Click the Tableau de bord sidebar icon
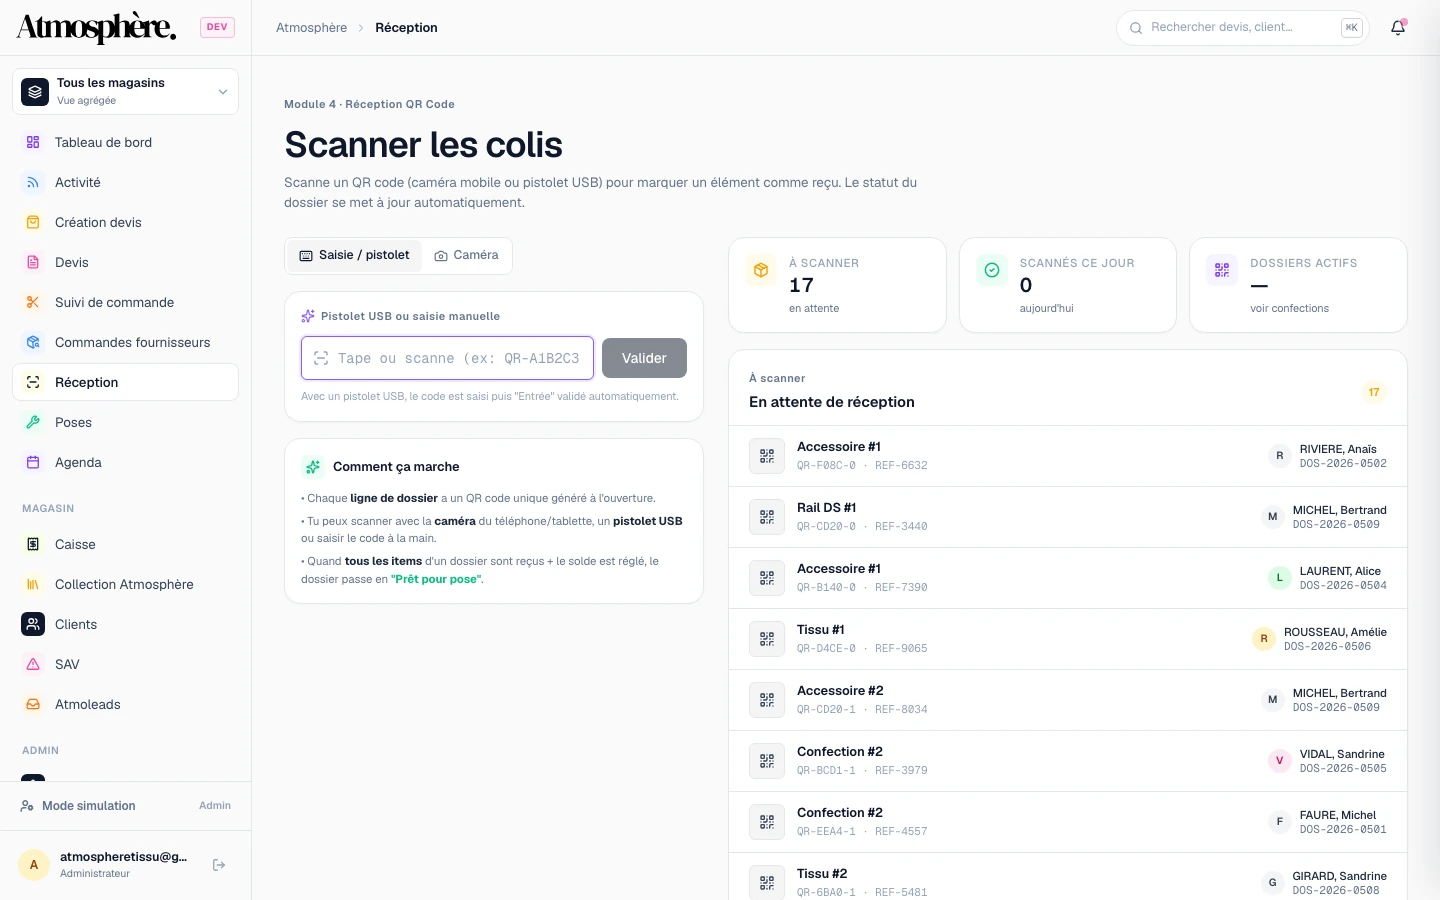Image resolution: width=1440 pixels, height=900 pixels. [33, 142]
